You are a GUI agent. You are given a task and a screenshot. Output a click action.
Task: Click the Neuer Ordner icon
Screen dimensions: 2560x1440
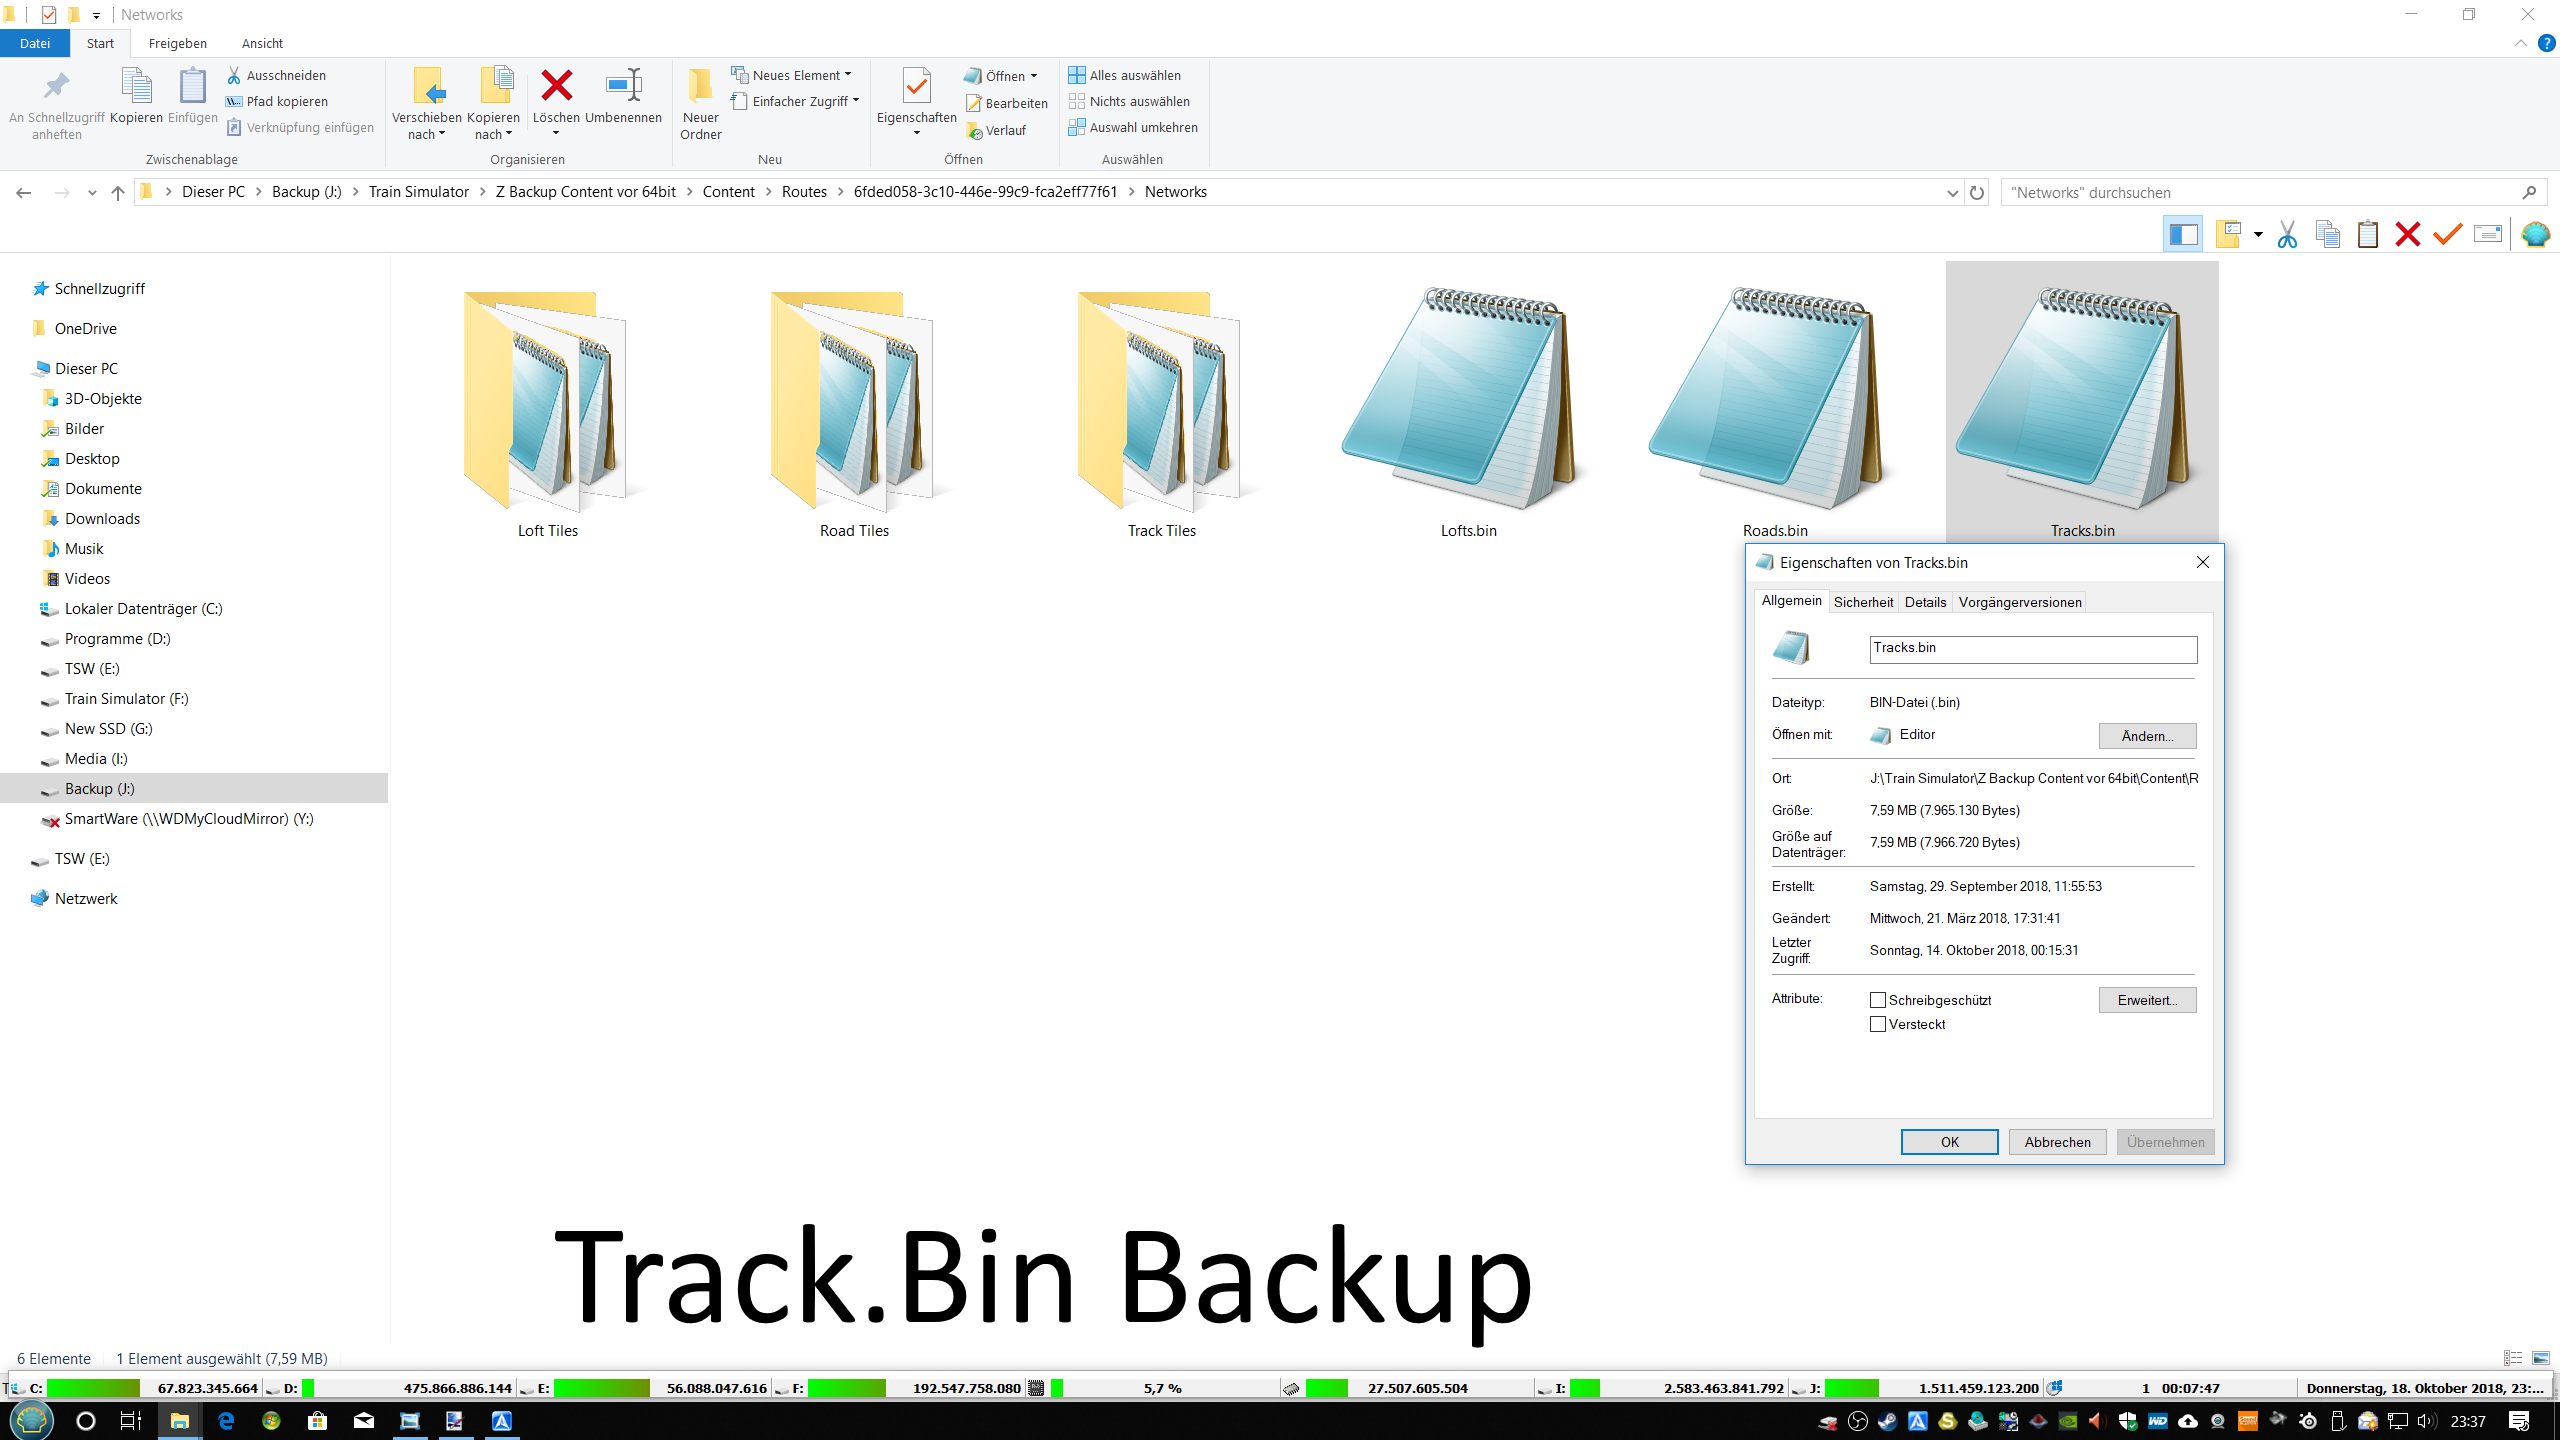pyautogui.click(x=700, y=86)
